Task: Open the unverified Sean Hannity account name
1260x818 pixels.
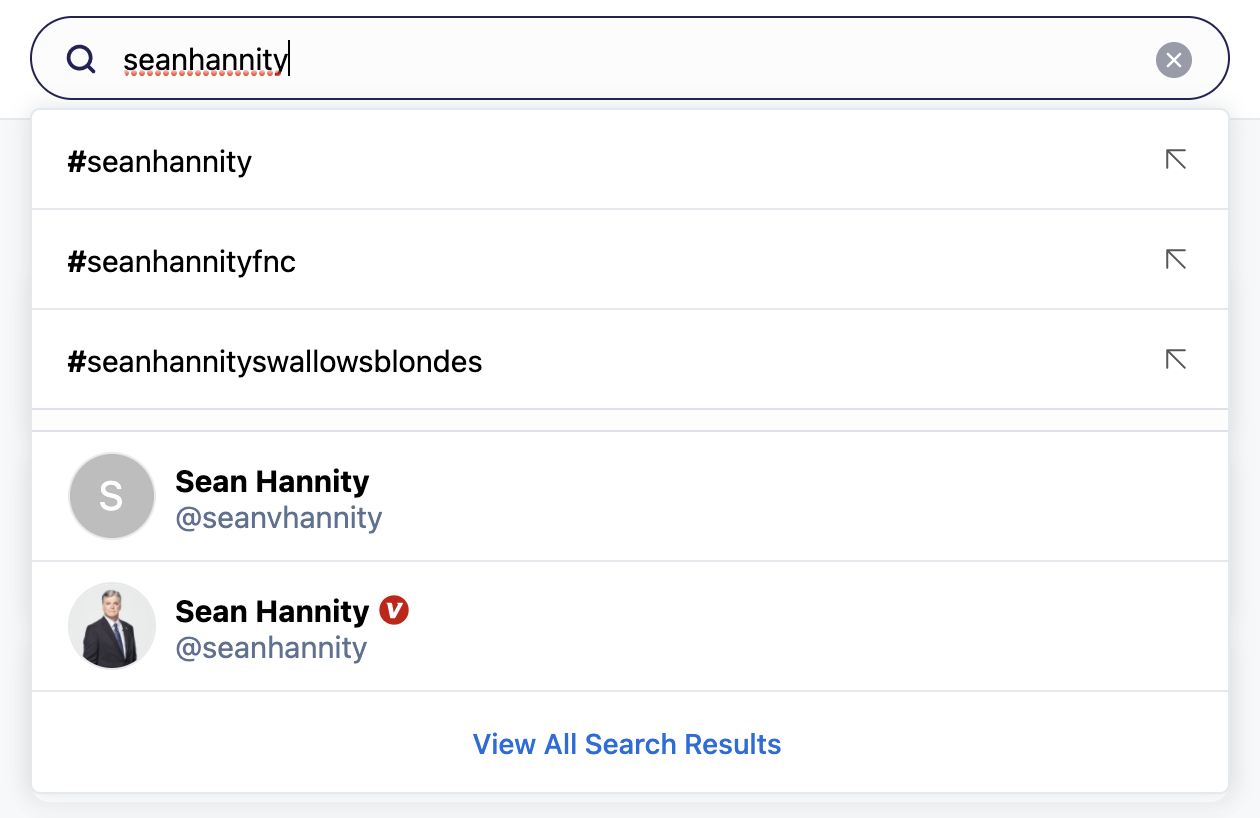Action: coord(272,482)
